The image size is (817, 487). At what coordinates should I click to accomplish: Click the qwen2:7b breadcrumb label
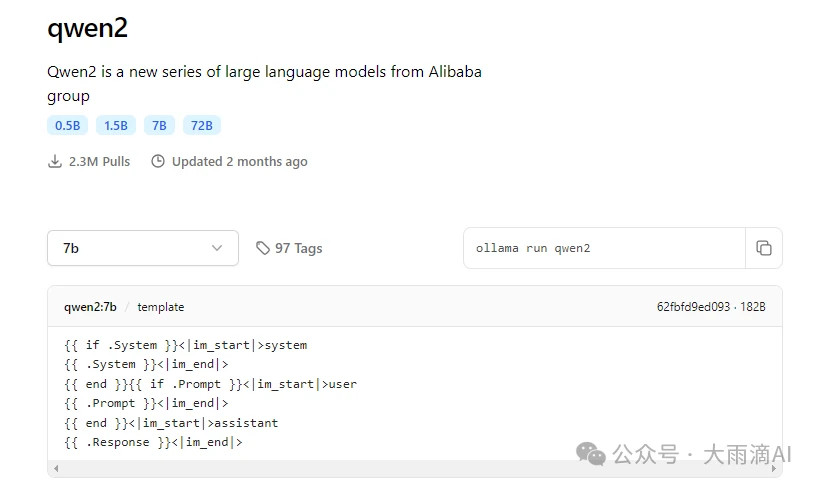coord(90,307)
